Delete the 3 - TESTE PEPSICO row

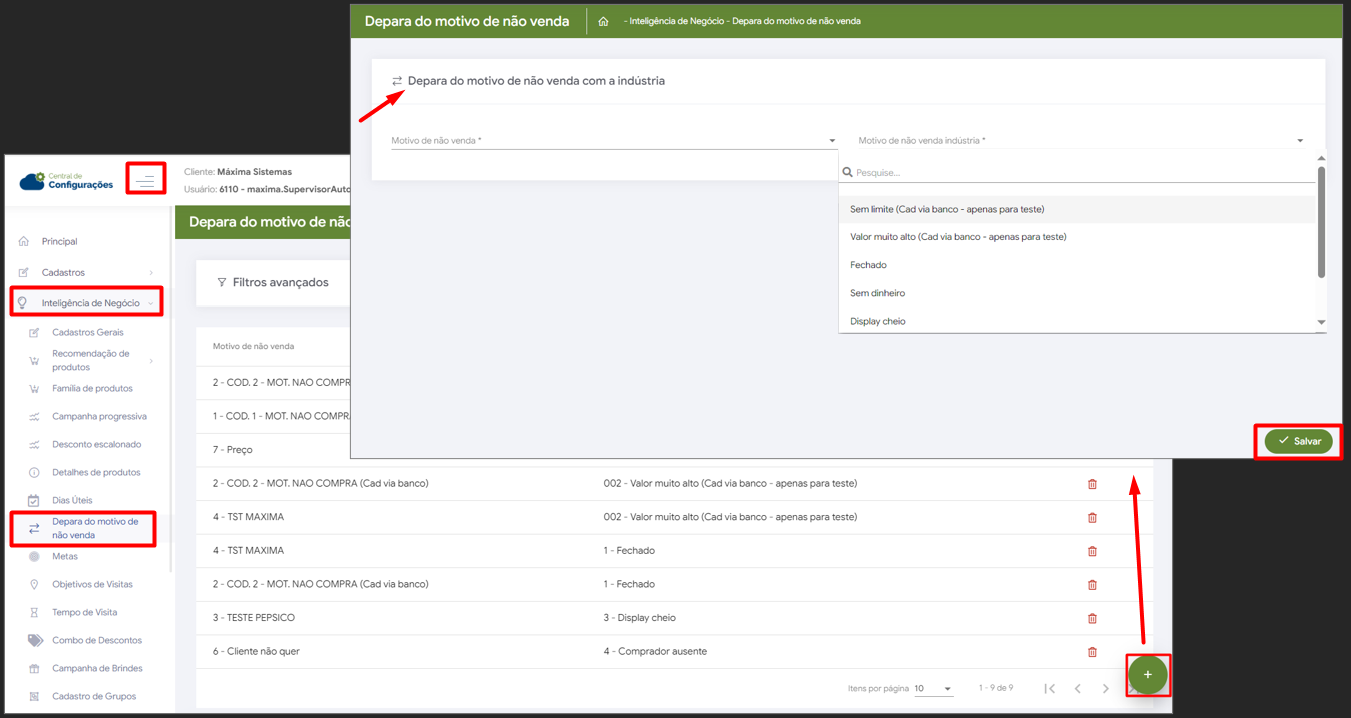(1092, 618)
